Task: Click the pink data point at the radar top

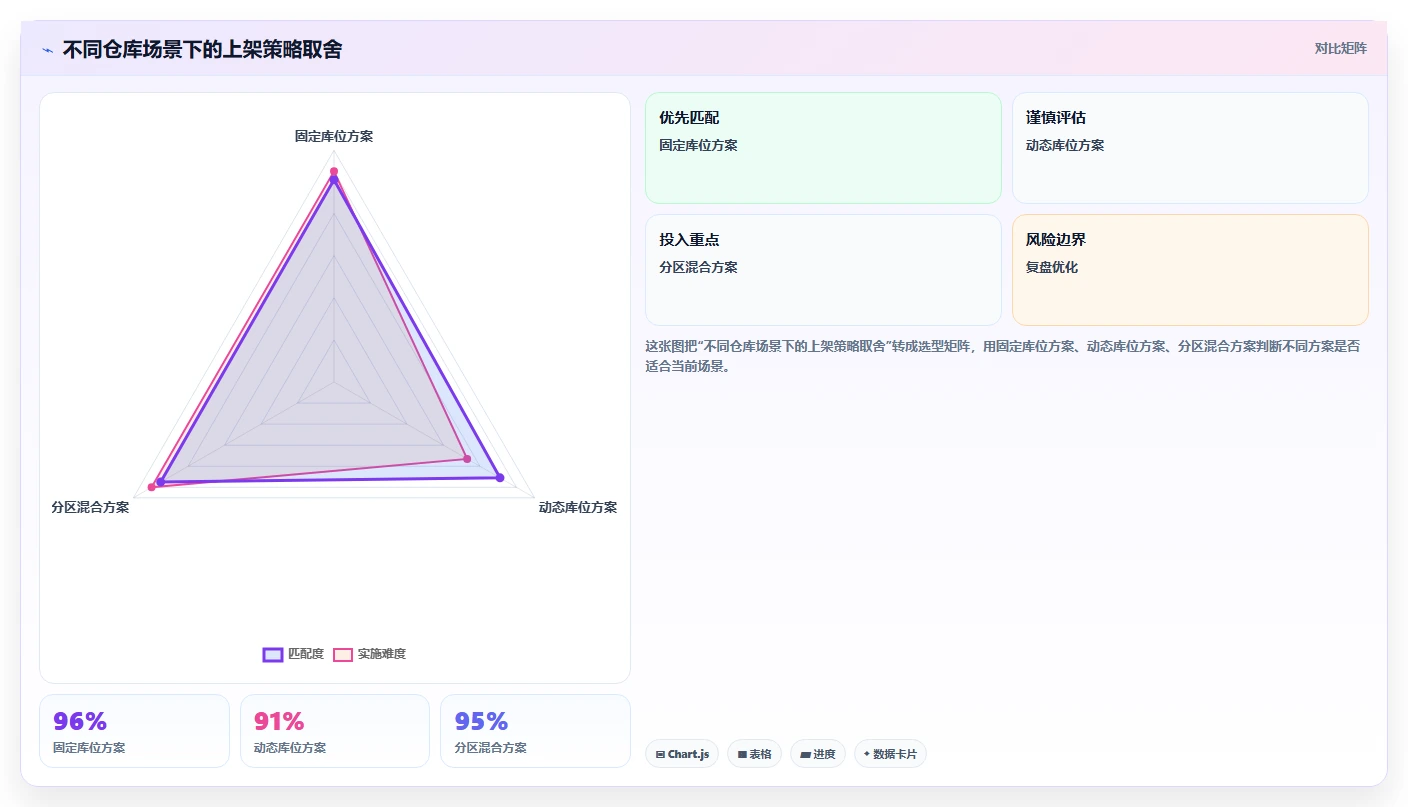Action: pos(334,171)
